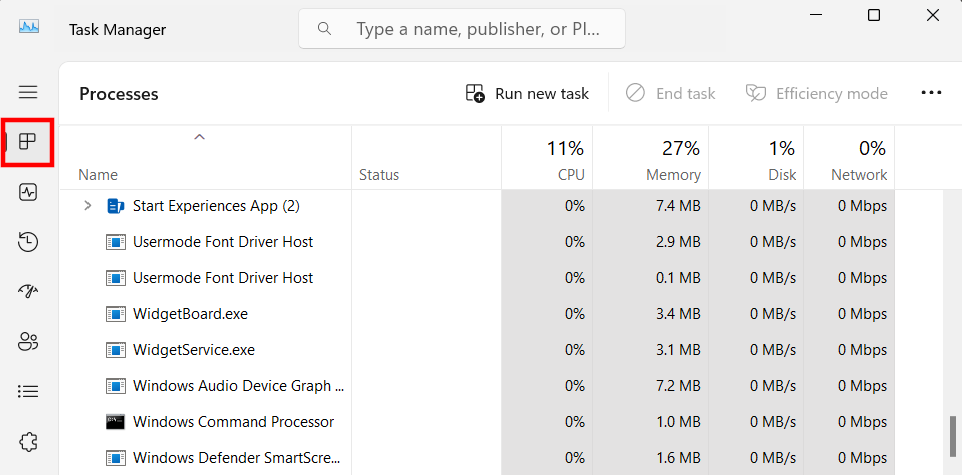Select Windows Audio Device Graph process
The width and height of the screenshot is (962, 475).
pyautogui.click(x=238, y=386)
